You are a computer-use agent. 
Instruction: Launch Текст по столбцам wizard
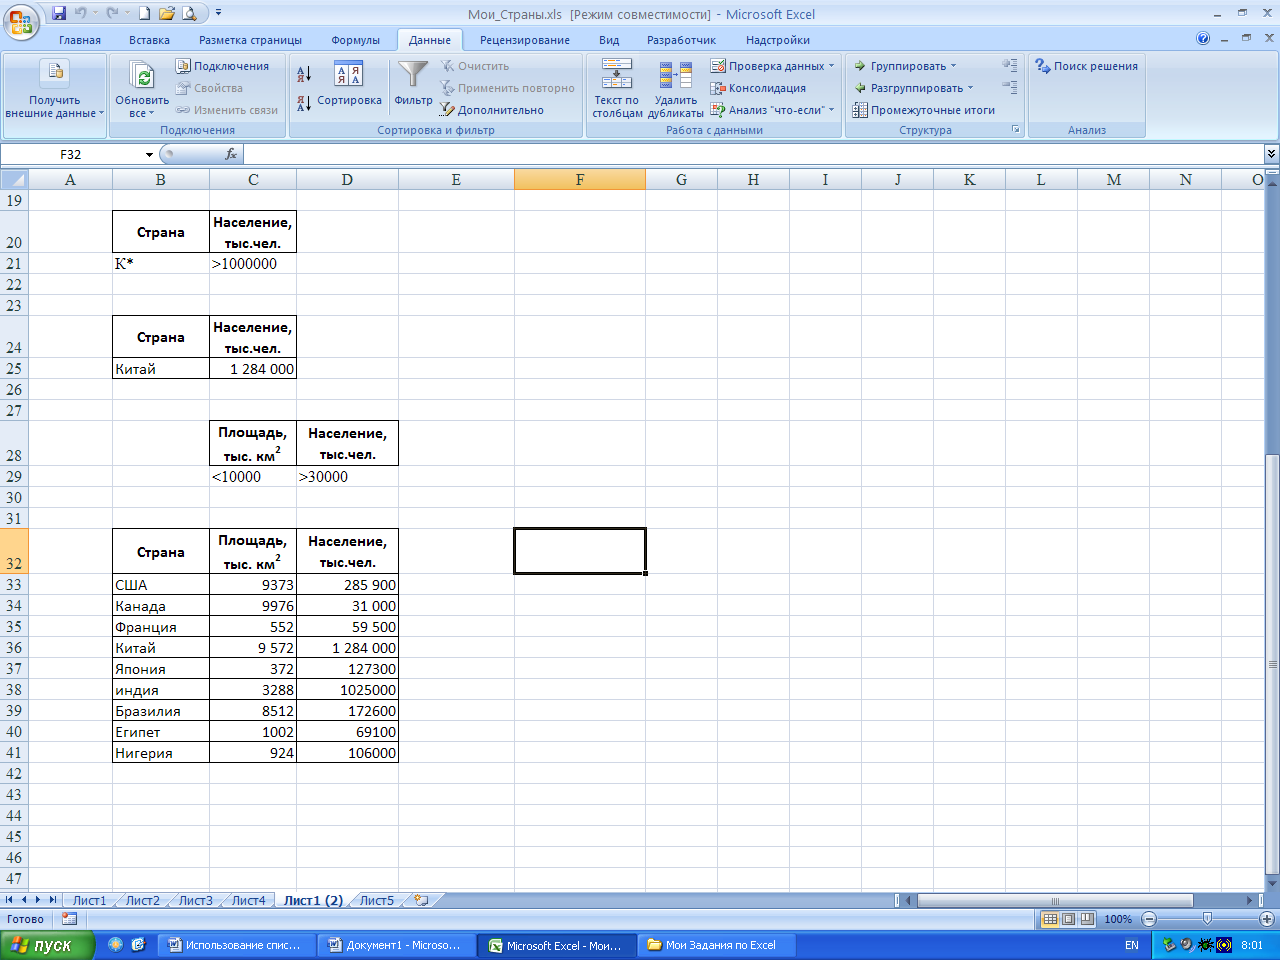coord(617,88)
